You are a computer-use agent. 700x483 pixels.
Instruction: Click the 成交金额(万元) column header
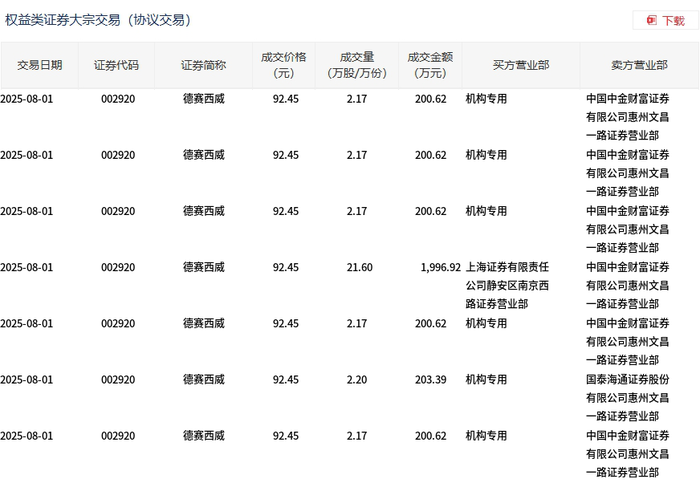coord(430,65)
